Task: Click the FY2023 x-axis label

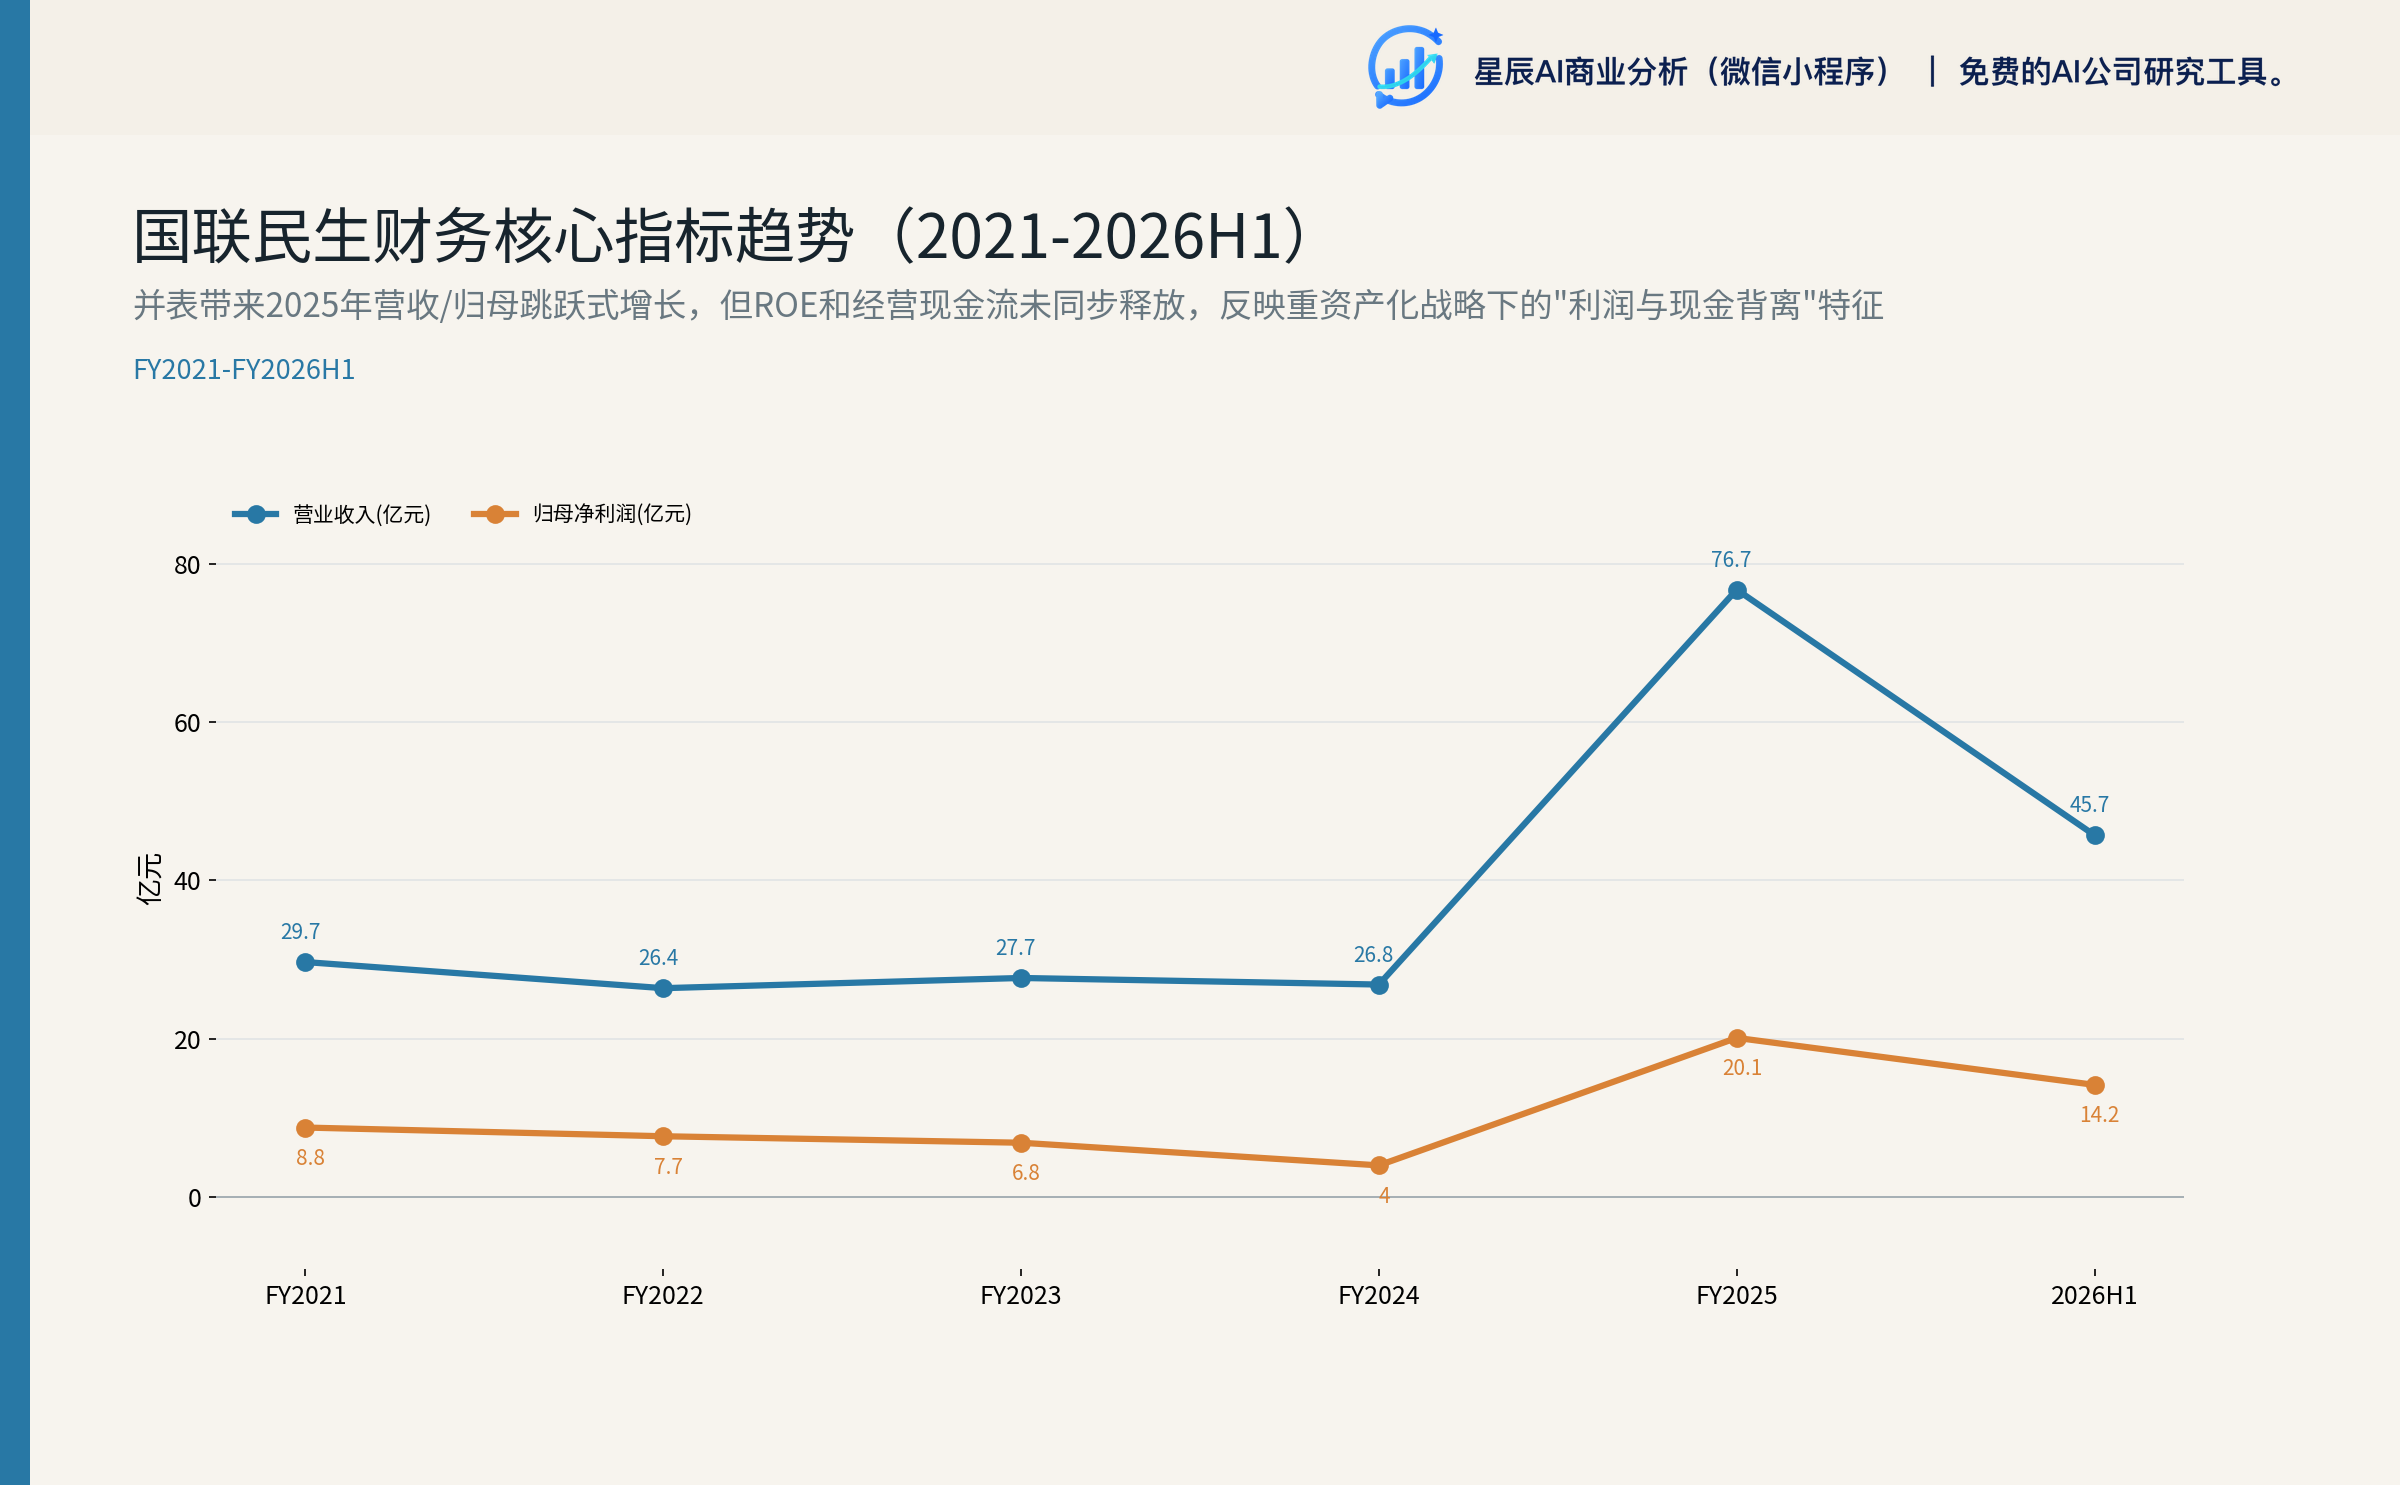Action: [1021, 1295]
